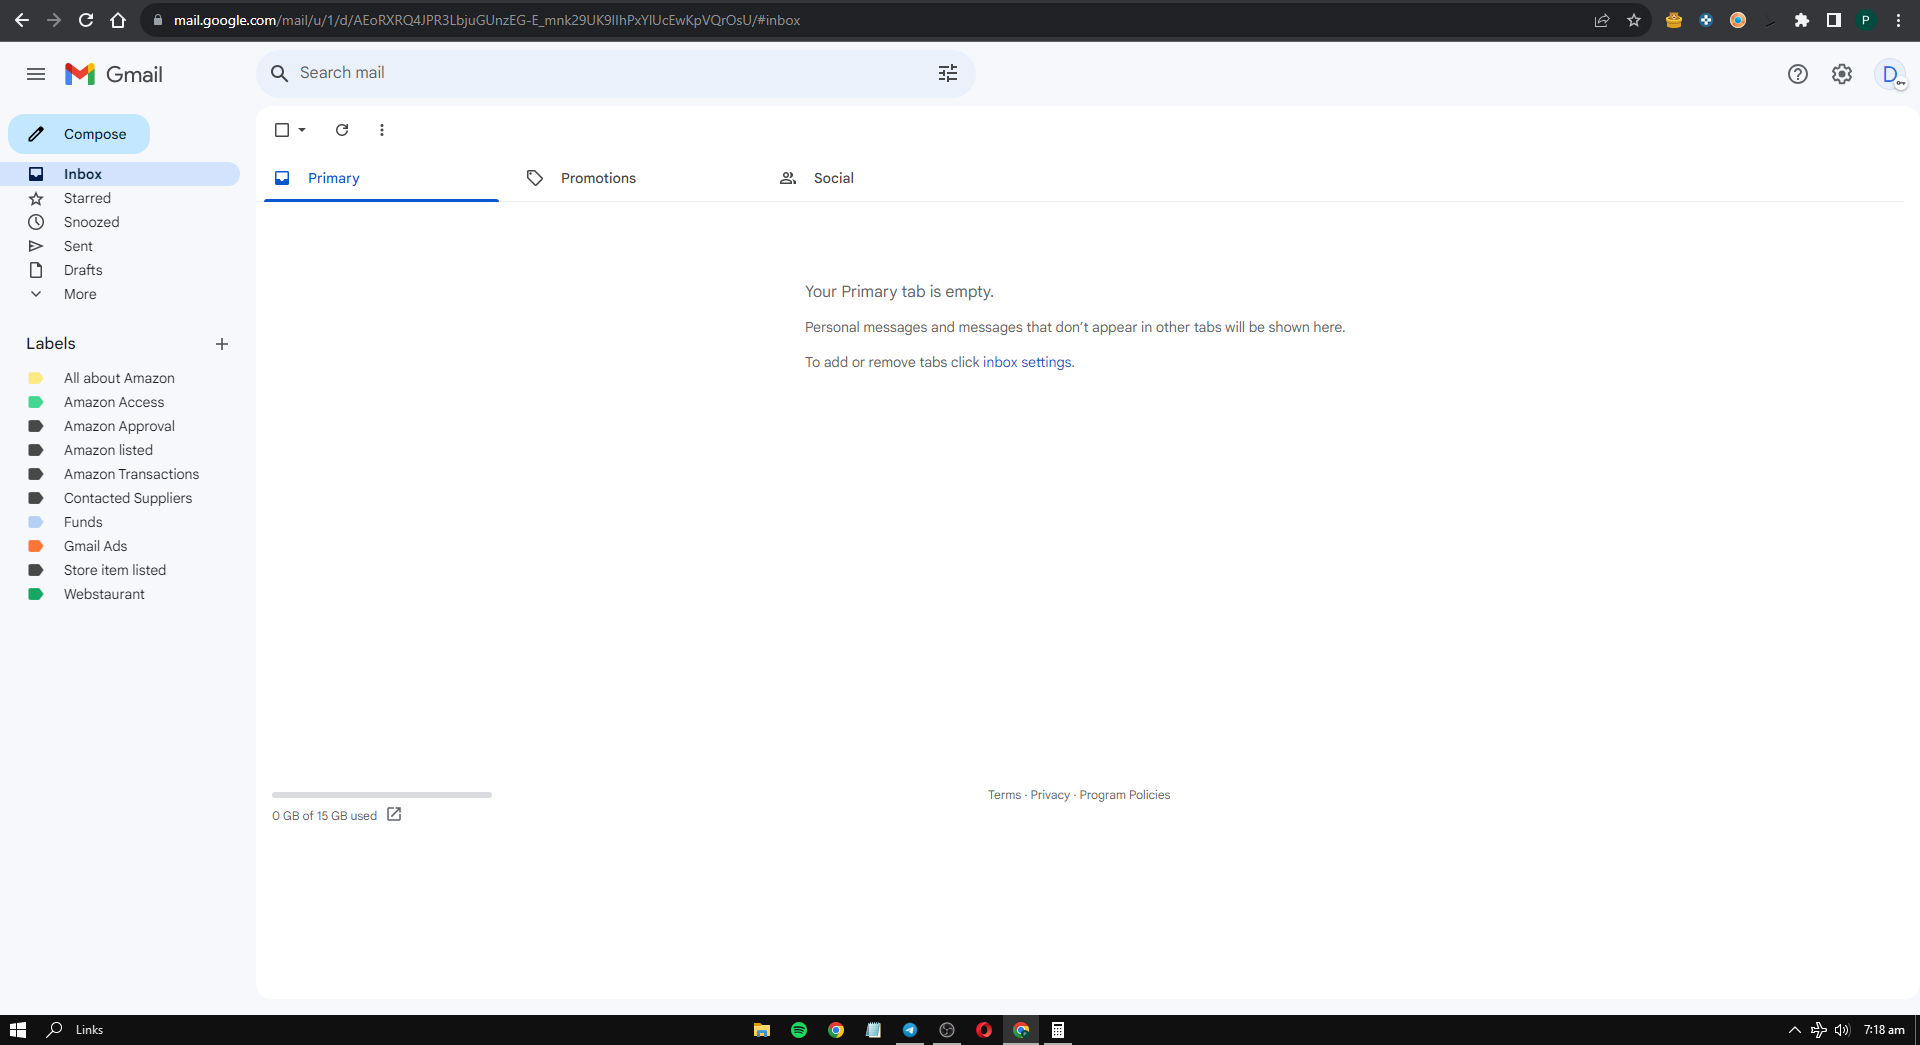
Task: Open the Privacy link
Action: pos(1050,795)
